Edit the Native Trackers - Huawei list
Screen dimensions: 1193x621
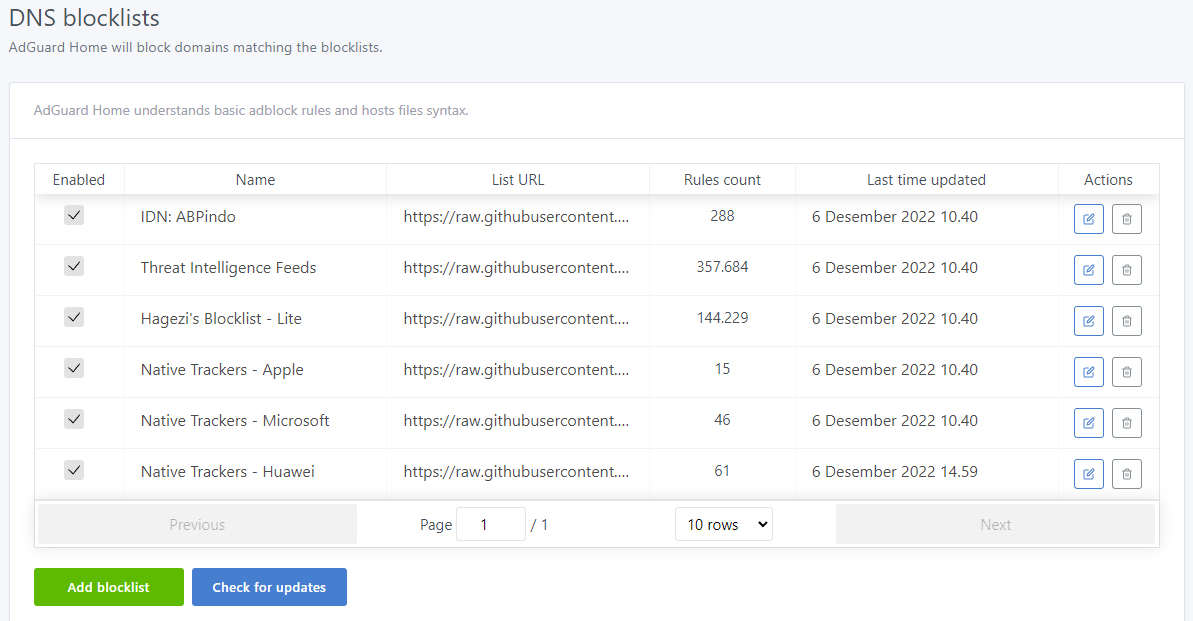1088,473
